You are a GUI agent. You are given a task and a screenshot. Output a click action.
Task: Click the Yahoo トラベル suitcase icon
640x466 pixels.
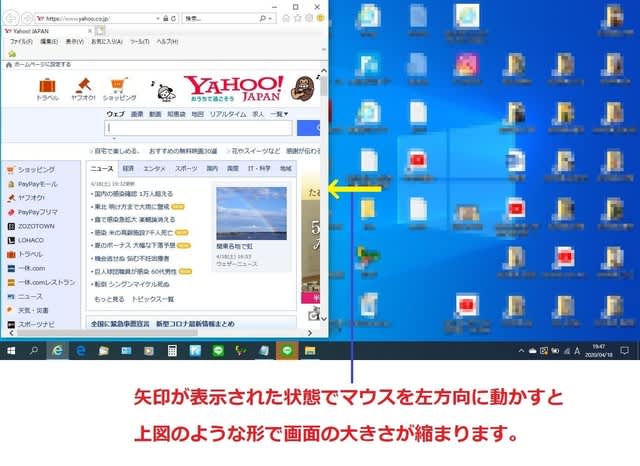46,86
